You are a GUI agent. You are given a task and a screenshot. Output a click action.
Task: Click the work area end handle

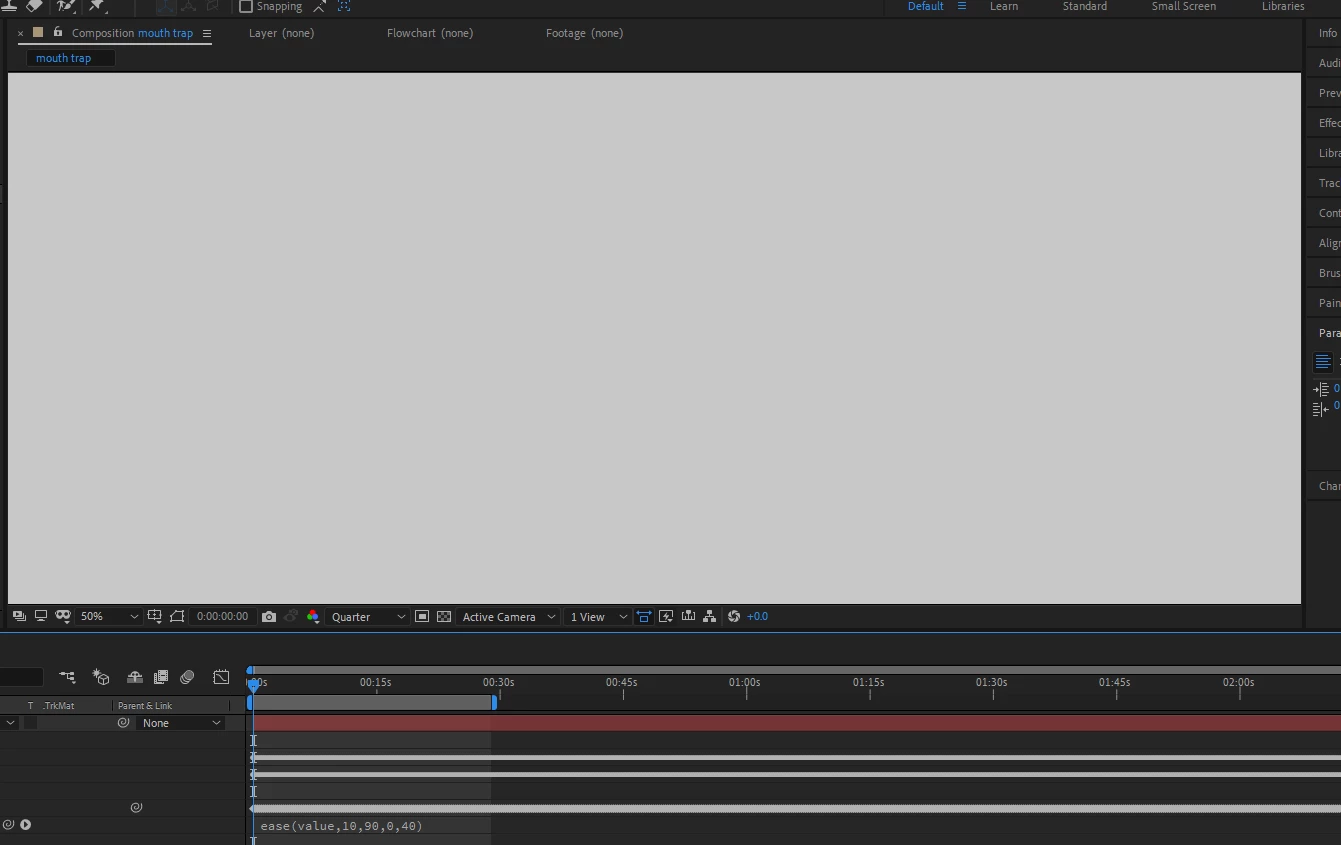(x=494, y=703)
